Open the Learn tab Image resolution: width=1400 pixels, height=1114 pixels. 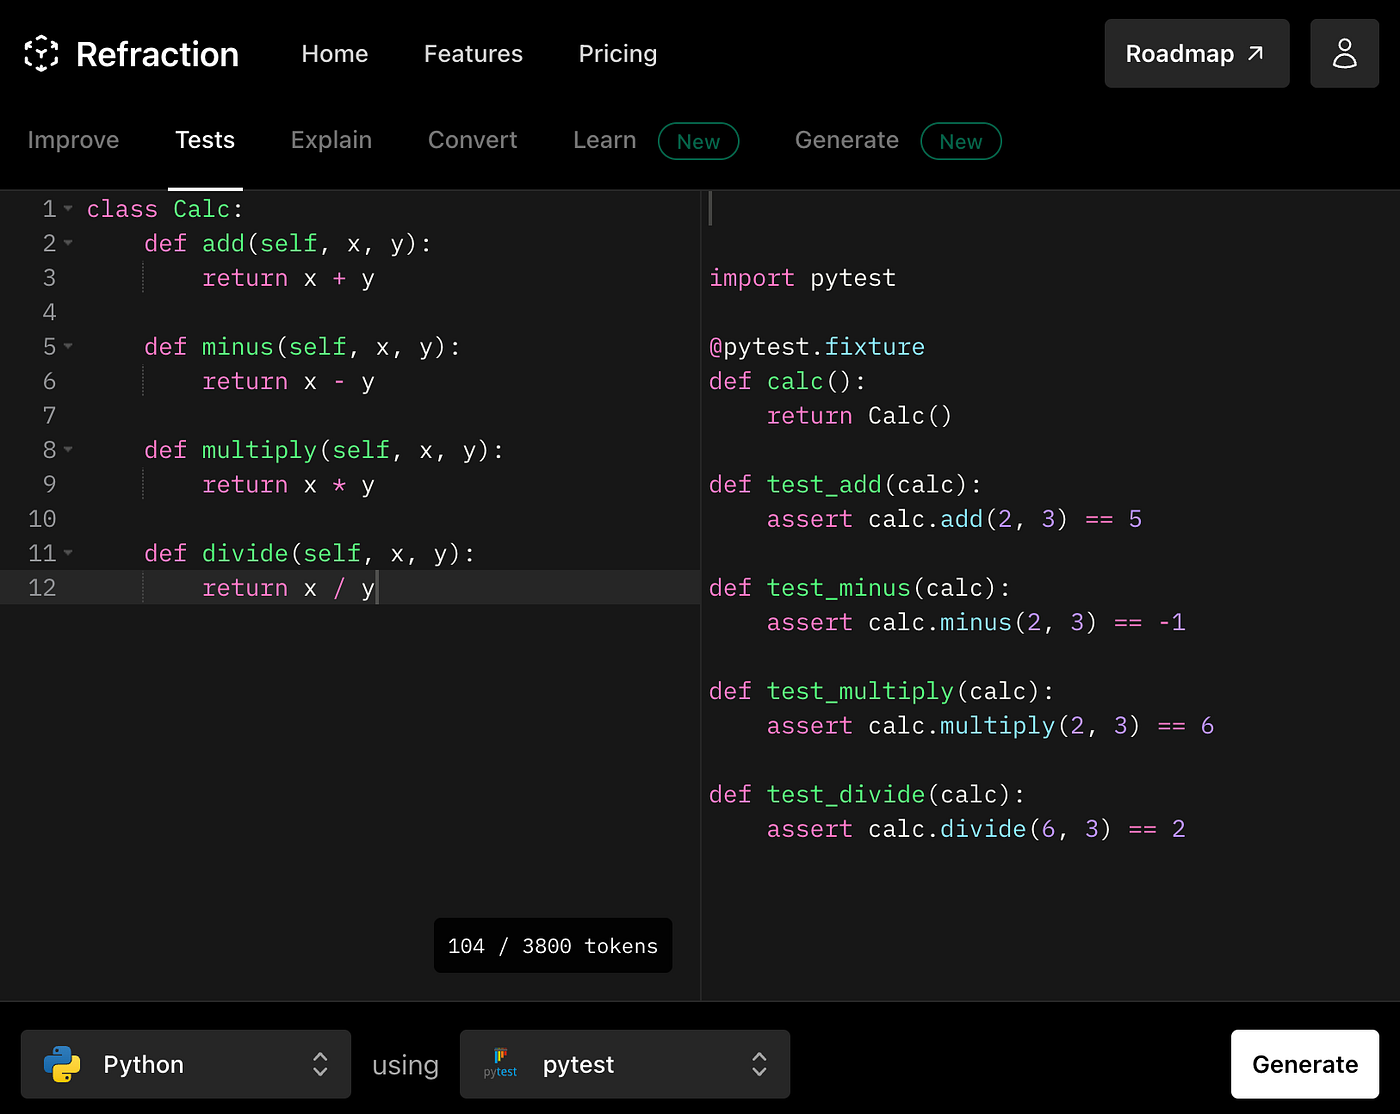(605, 140)
